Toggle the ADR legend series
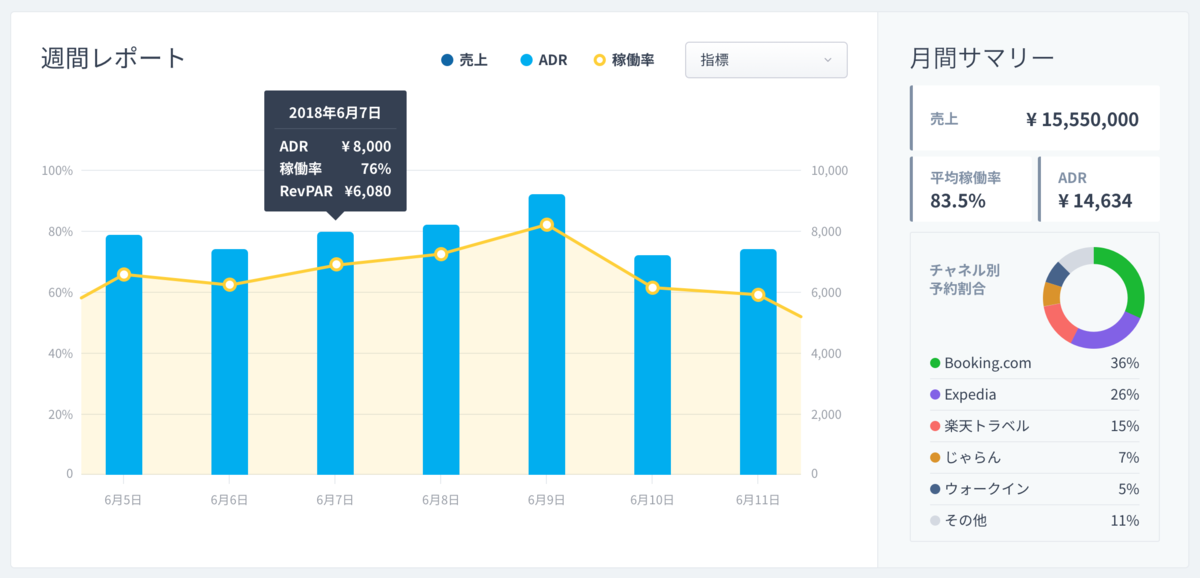The height and width of the screenshot is (578, 1200). click(543, 60)
